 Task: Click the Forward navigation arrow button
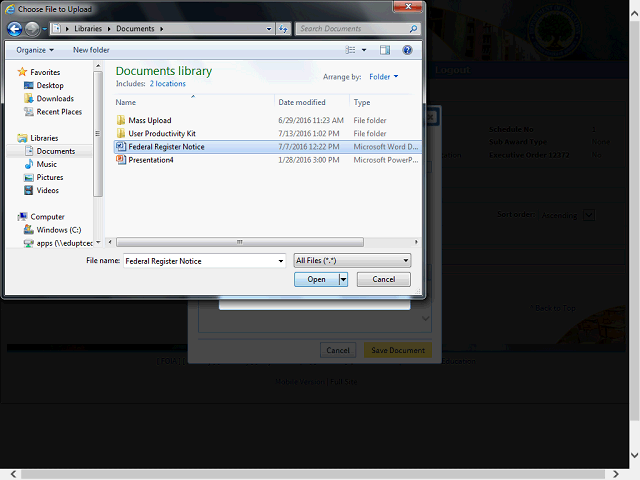(x=32, y=29)
